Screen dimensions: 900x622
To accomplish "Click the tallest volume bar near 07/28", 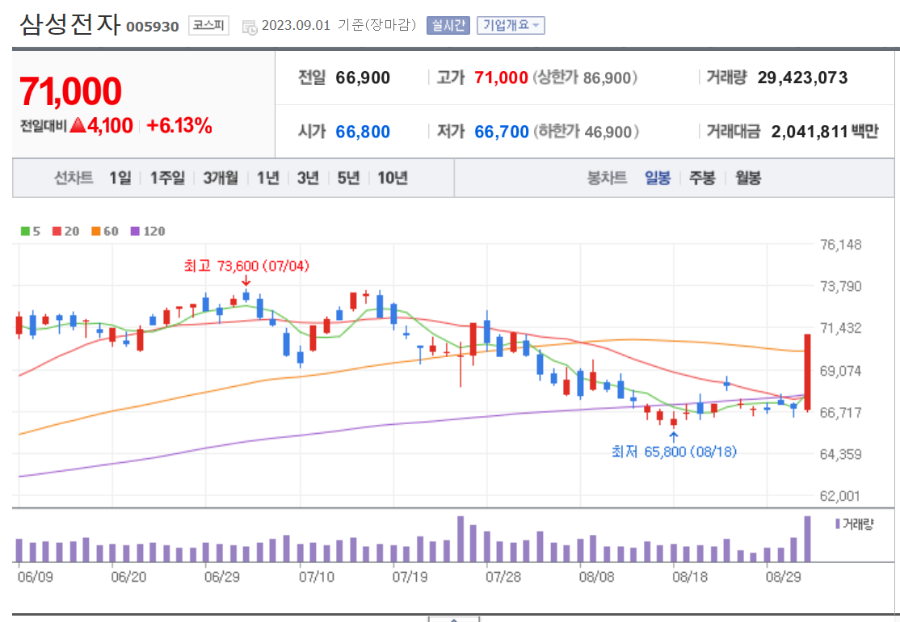I will coord(460,539).
